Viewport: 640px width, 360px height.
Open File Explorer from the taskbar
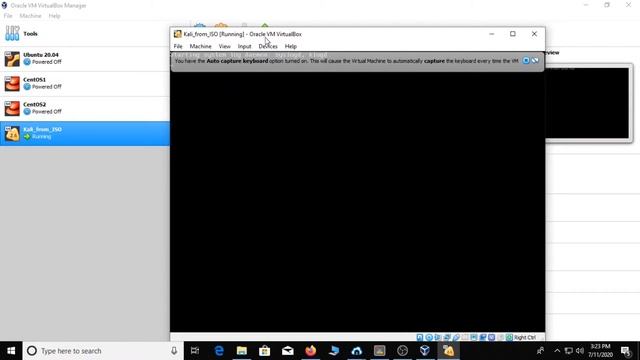(242, 351)
